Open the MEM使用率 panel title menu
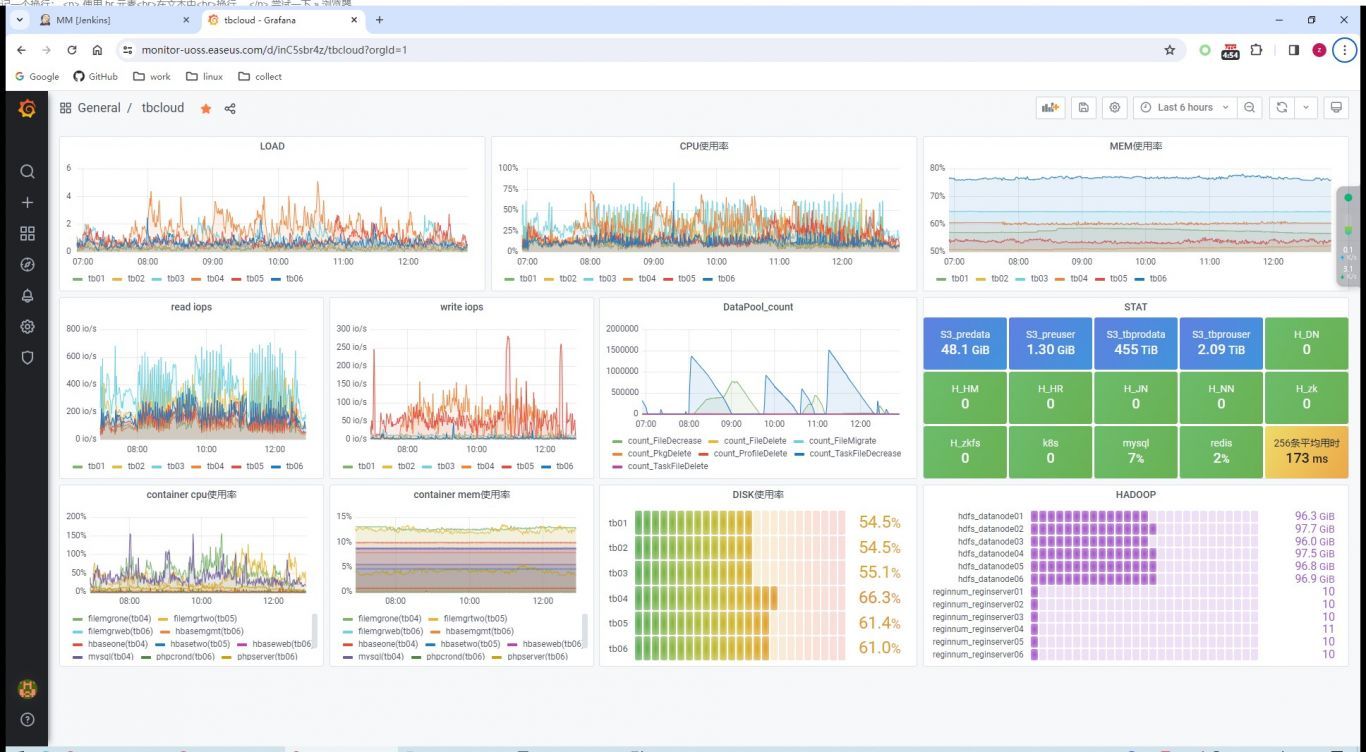1366x752 pixels. [x=1136, y=146]
